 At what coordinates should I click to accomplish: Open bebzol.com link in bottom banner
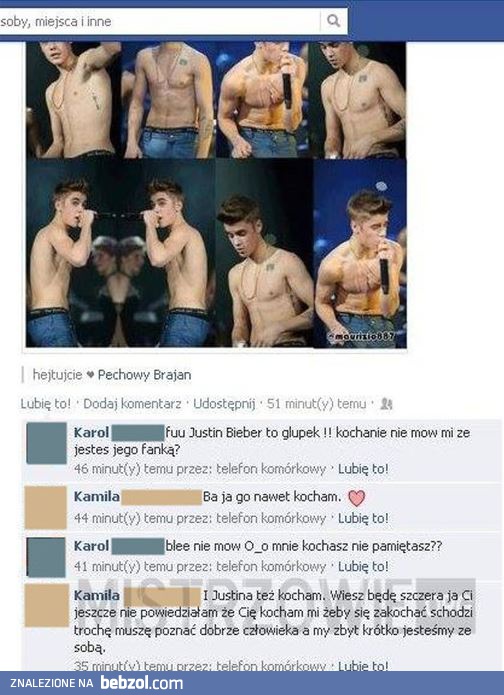(141, 683)
